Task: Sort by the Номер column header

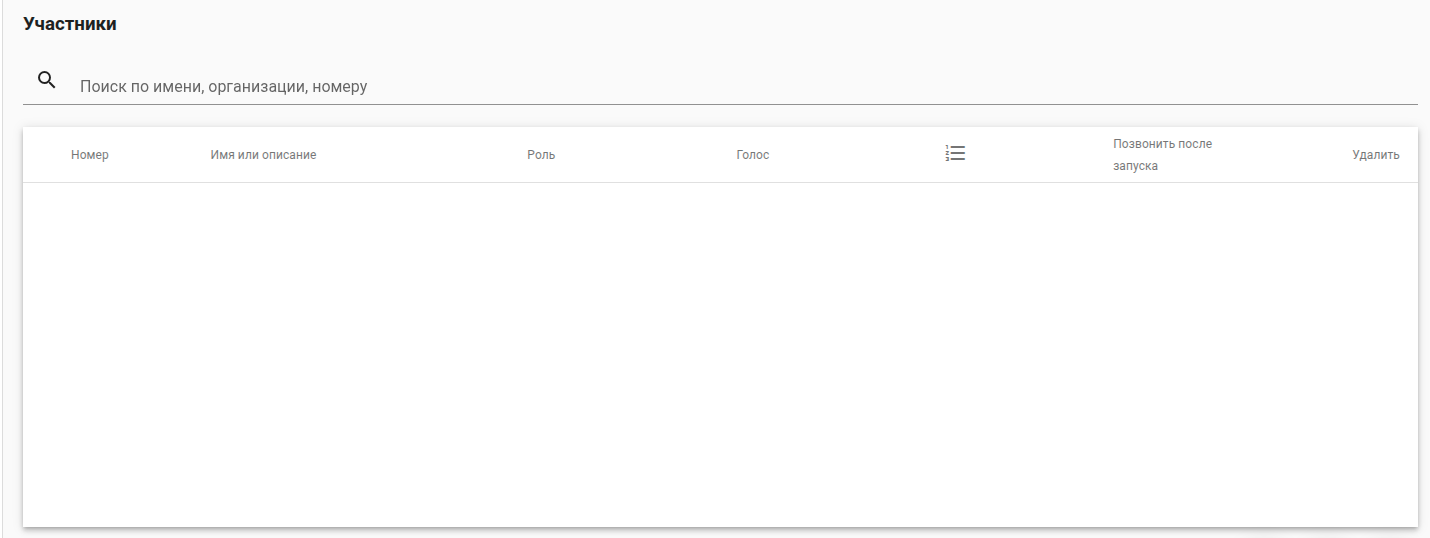Action: 90,155
